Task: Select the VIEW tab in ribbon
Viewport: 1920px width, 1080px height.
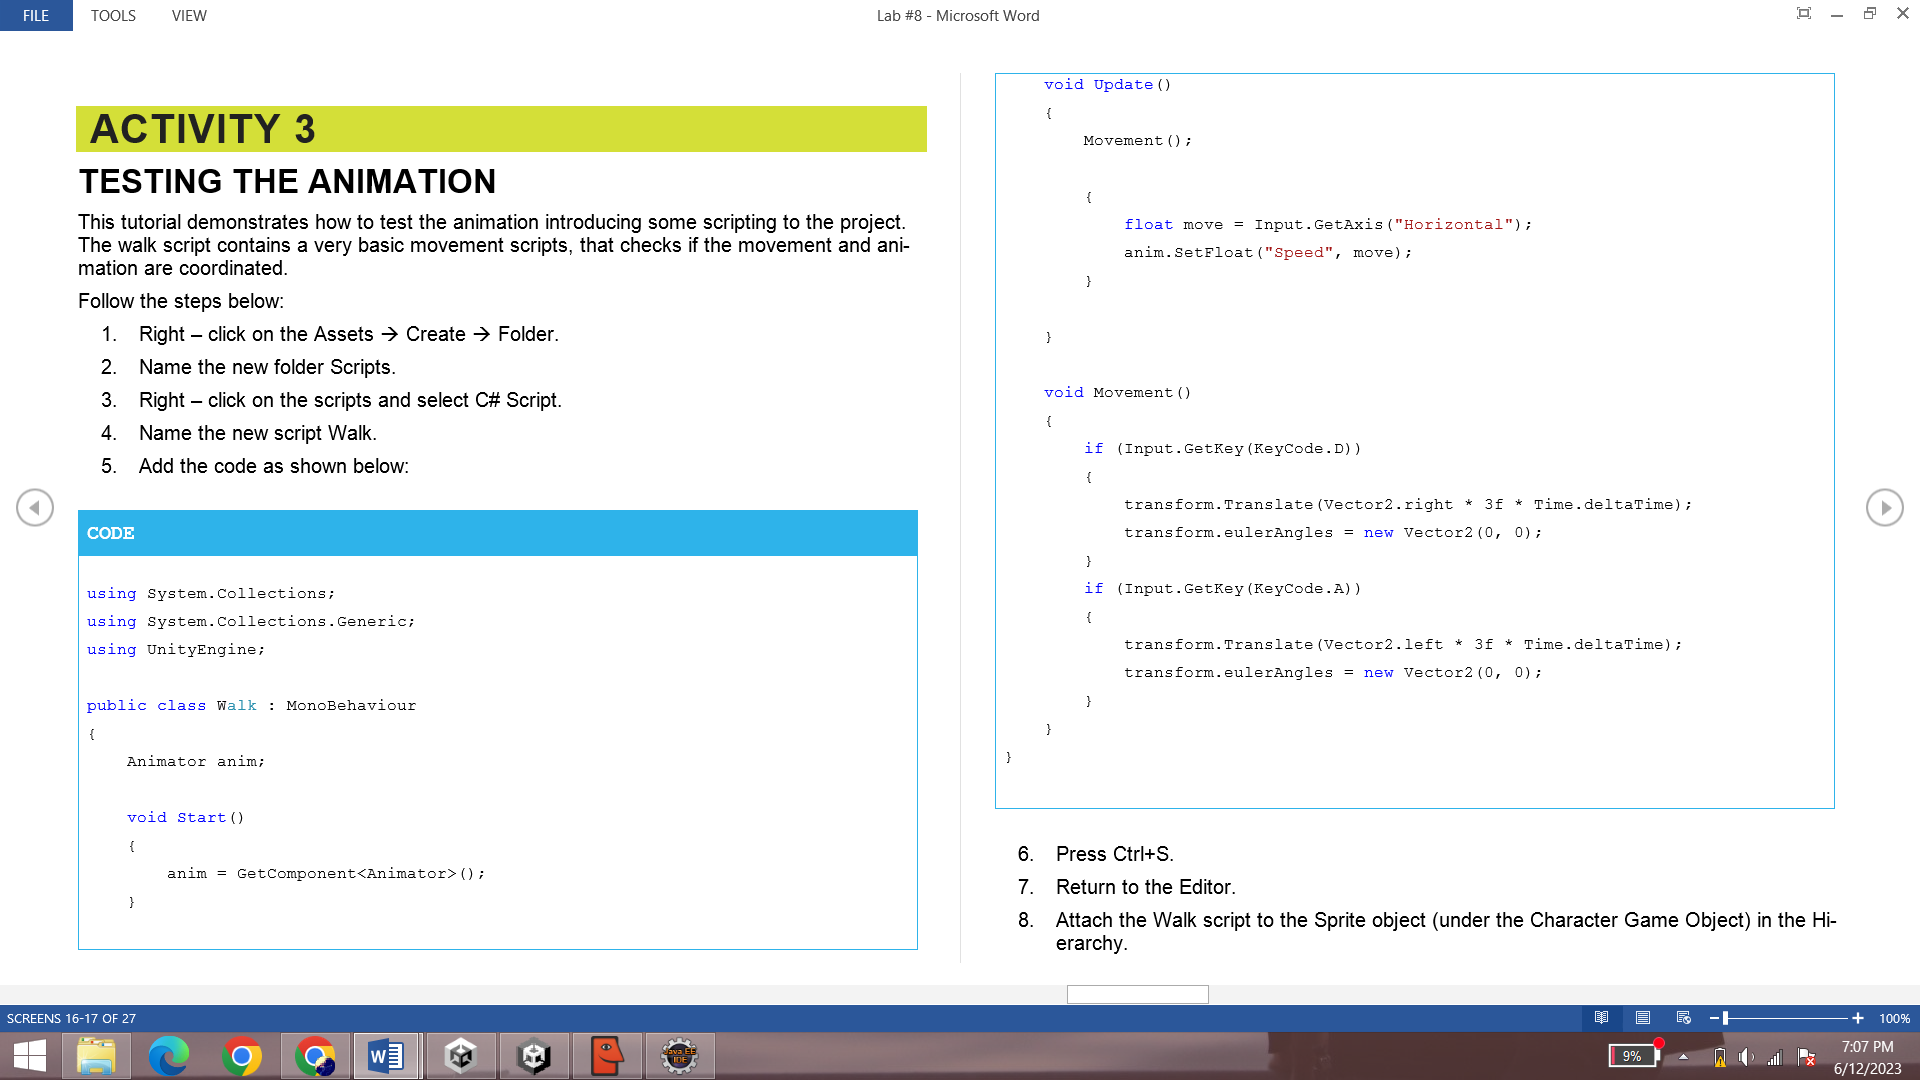Action: pyautogui.click(x=189, y=15)
